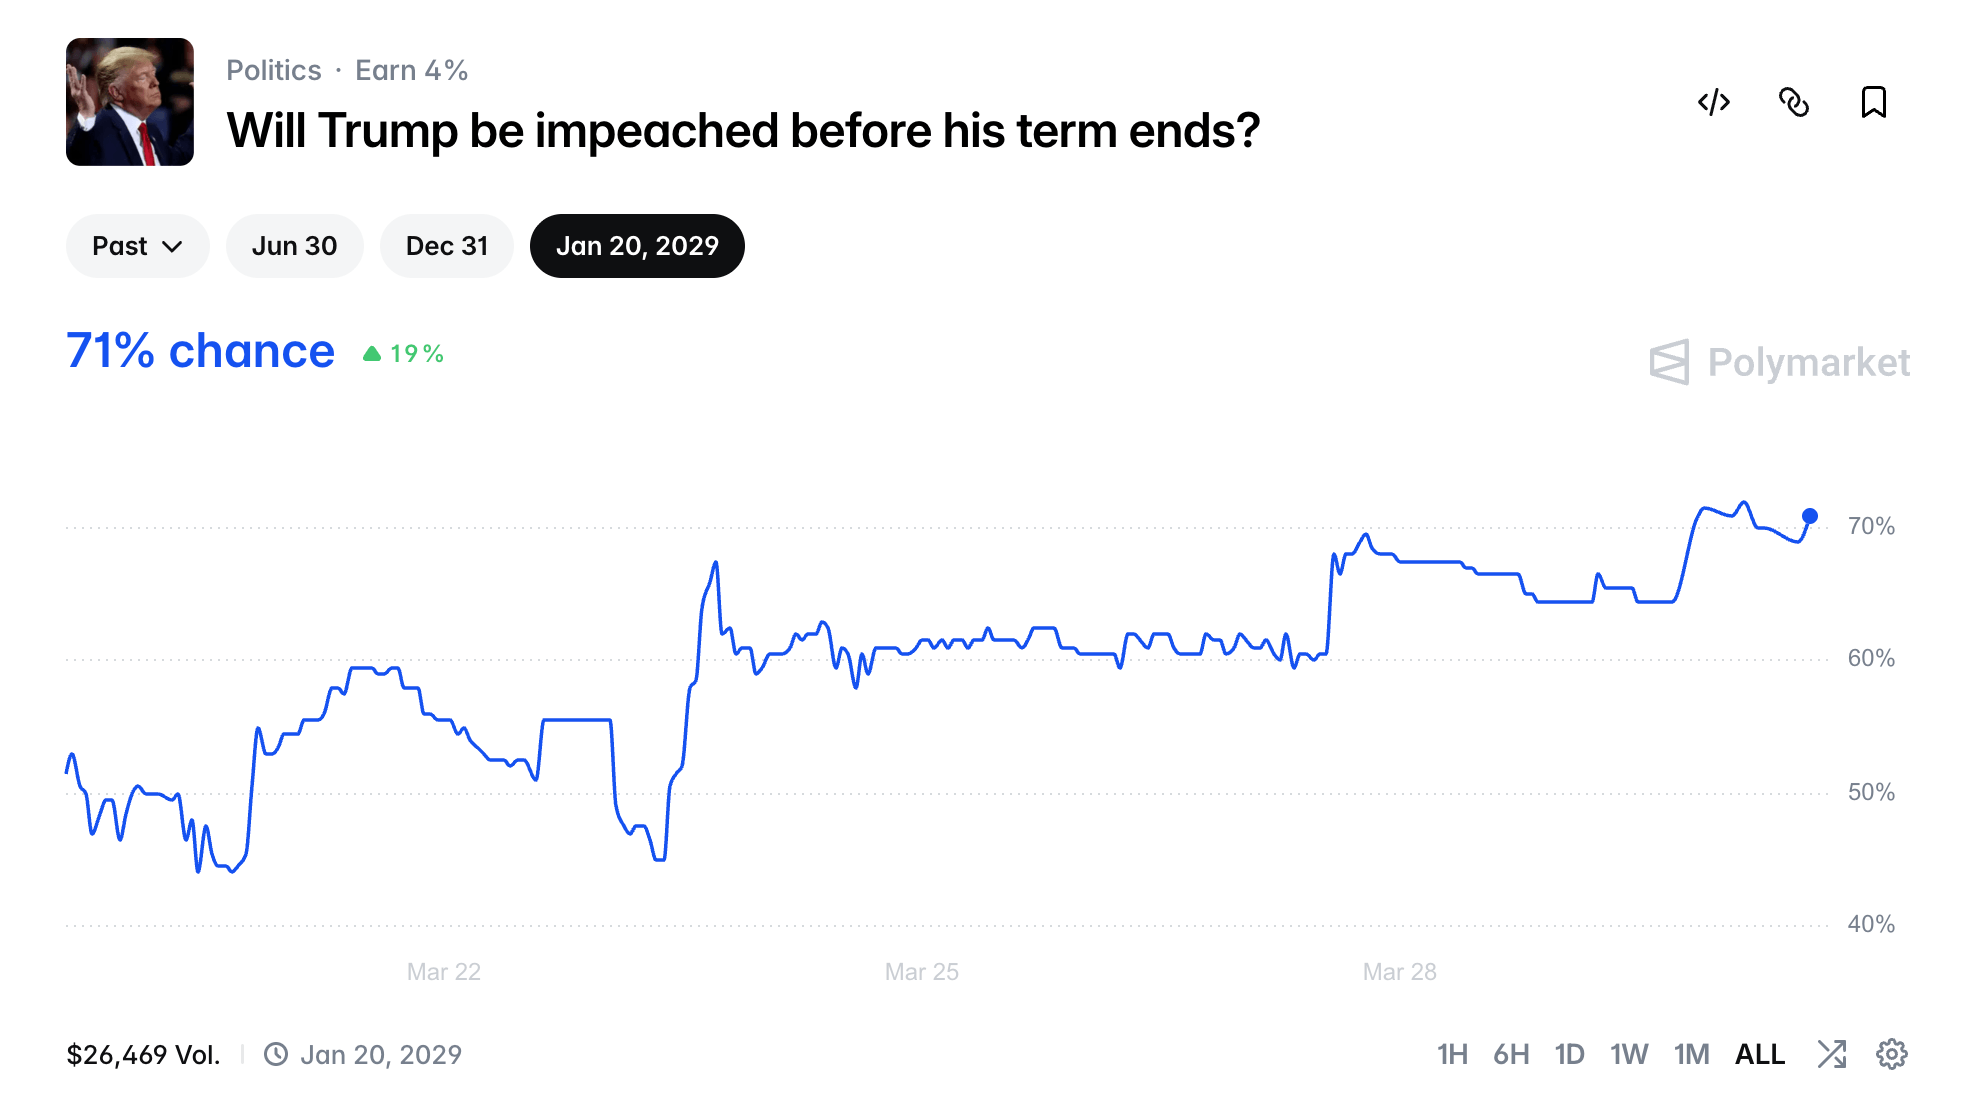Image resolution: width=1966 pixels, height=1108 pixels.
Task: Open the Past chevron menu
Action: (172, 245)
